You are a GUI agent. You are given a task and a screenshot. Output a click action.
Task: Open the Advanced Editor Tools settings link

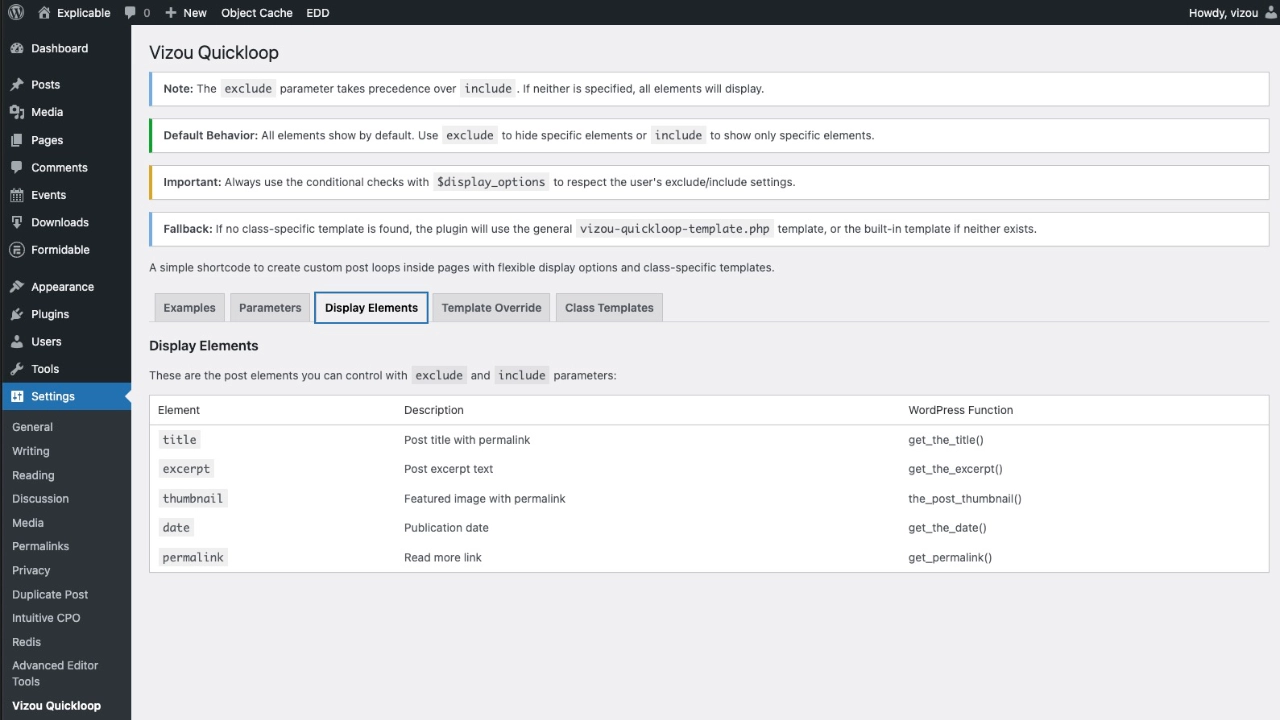tap(55, 673)
